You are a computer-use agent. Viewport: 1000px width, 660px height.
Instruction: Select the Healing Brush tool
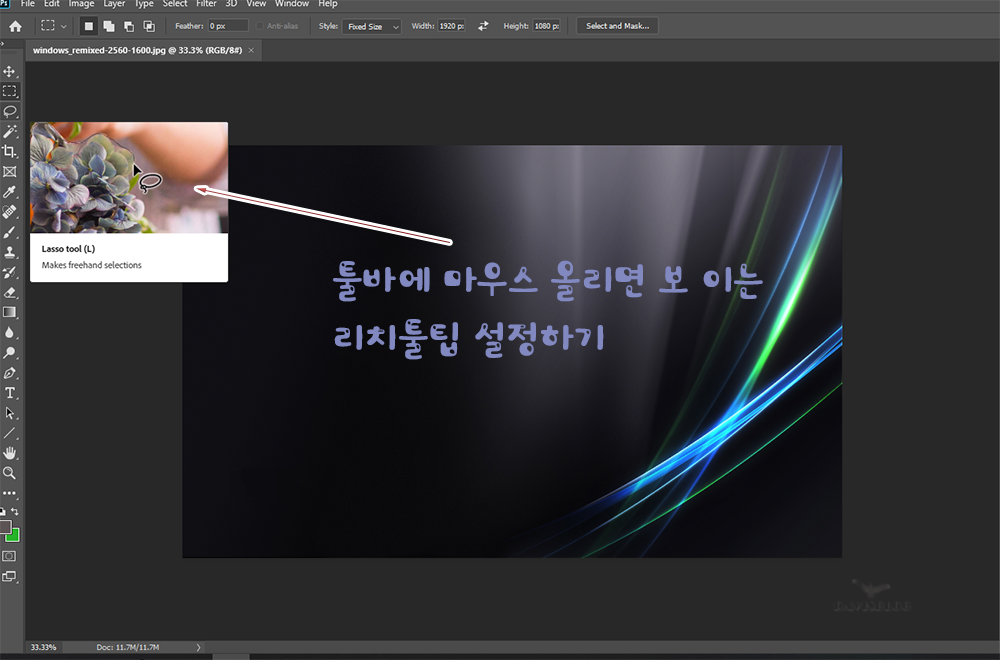click(x=10, y=212)
